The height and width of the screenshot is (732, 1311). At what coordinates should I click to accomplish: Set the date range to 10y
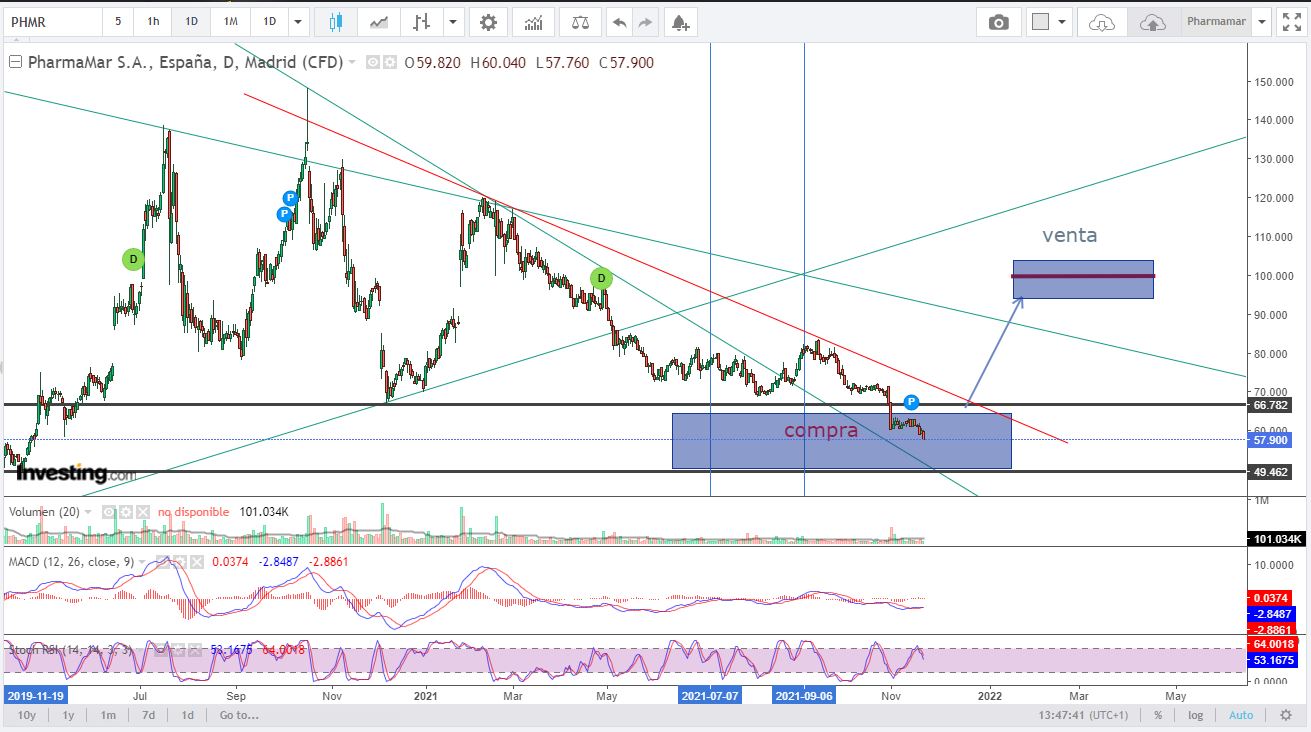click(x=27, y=715)
